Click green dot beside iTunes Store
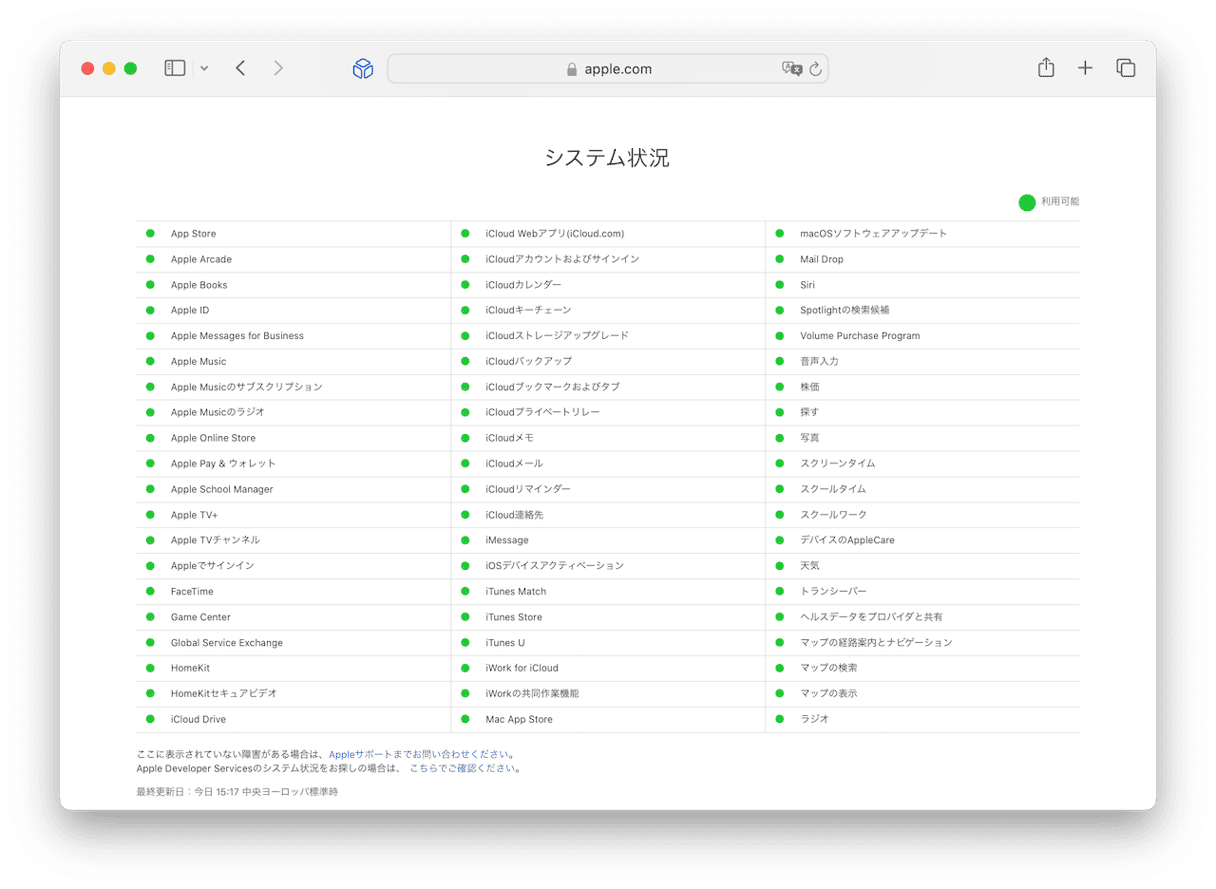Image resolution: width=1216 pixels, height=889 pixels. click(x=465, y=617)
